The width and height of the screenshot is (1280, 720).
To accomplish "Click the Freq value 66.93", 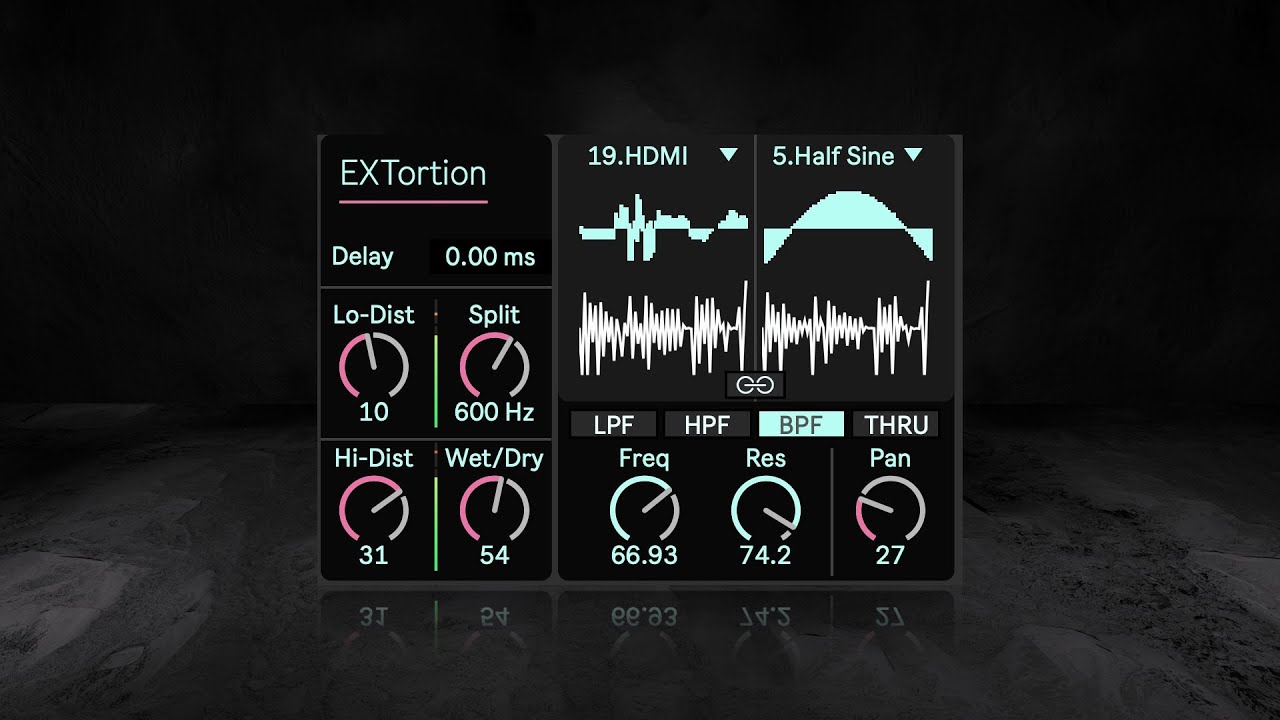I will pos(644,555).
